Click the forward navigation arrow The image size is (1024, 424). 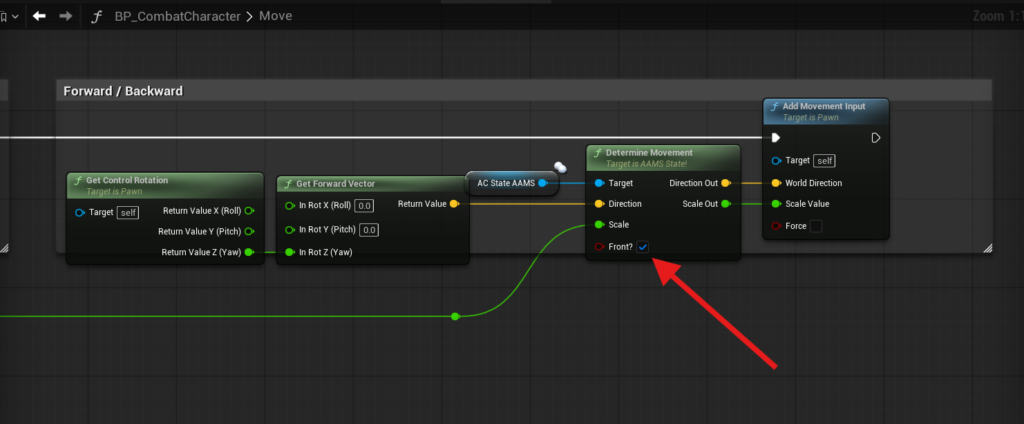(x=66, y=16)
